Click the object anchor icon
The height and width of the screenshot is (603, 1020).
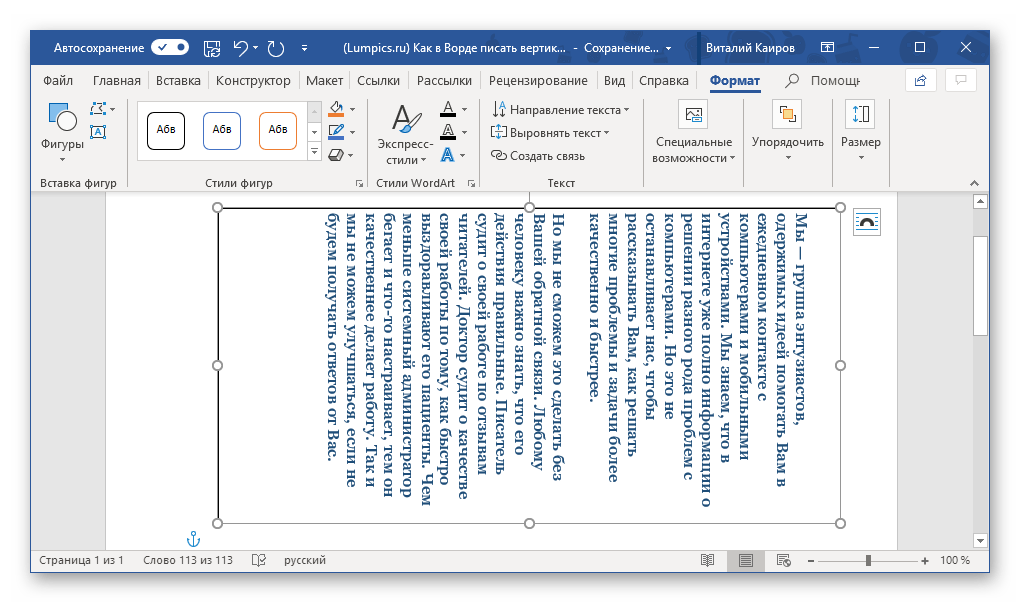click(x=193, y=539)
